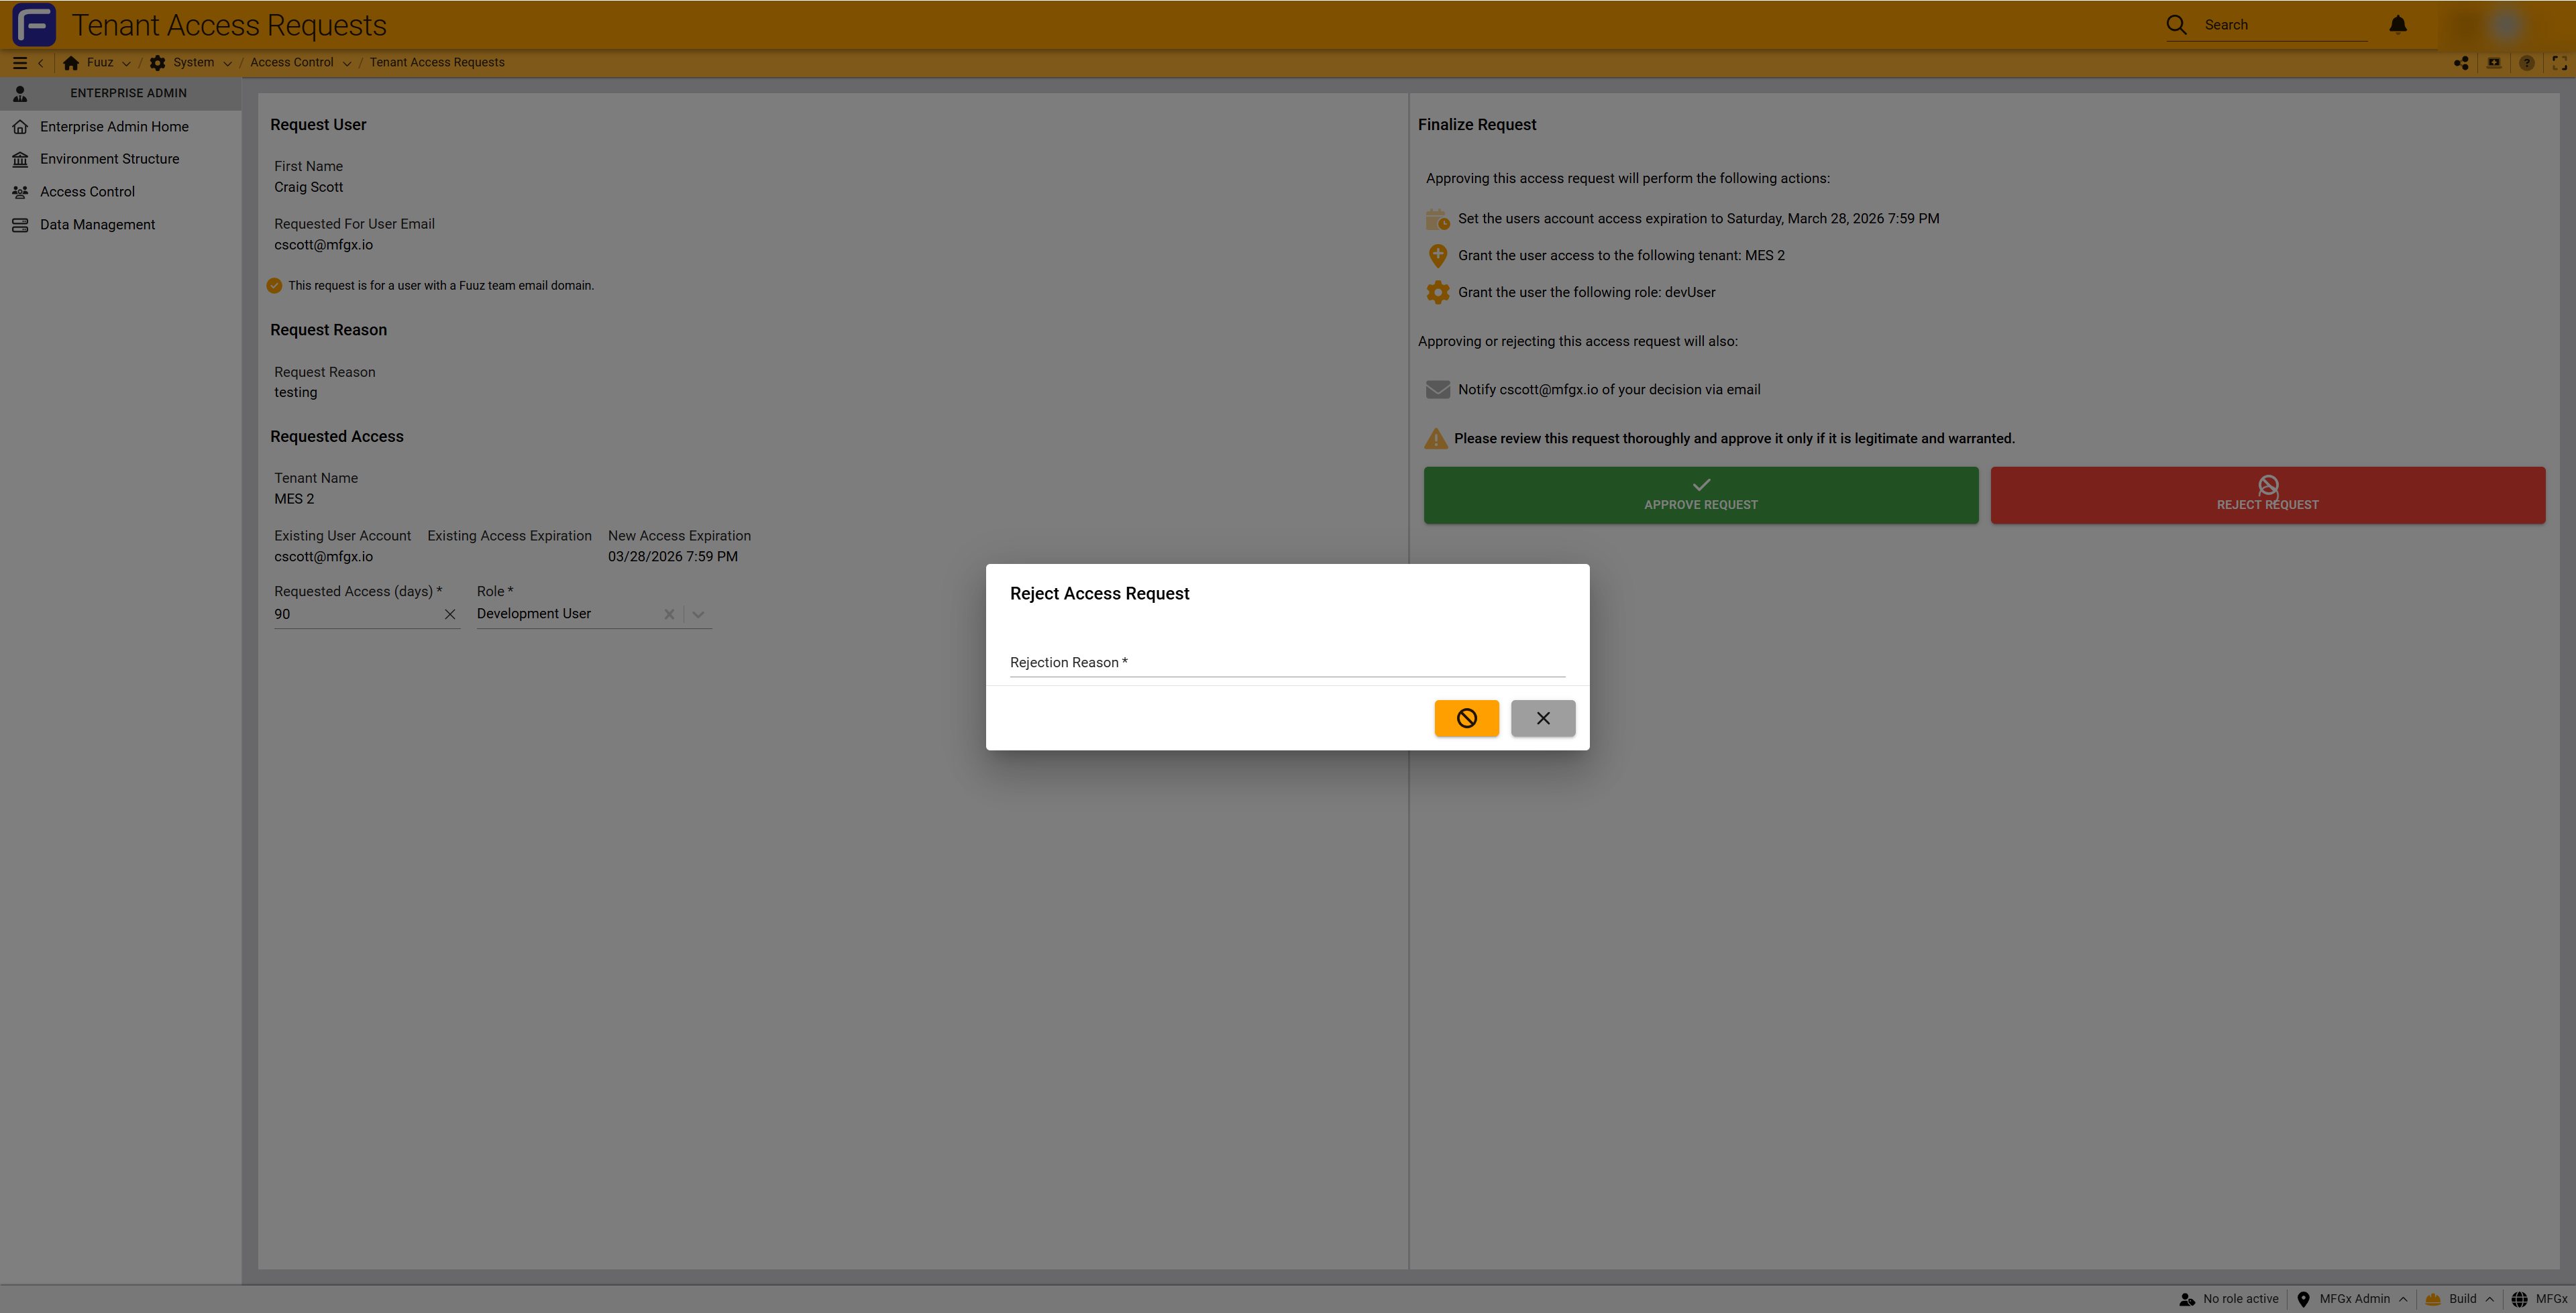The height and width of the screenshot is (1313, 2576).
Task: Click the Approve Request button
Action: coord(1701,495)
